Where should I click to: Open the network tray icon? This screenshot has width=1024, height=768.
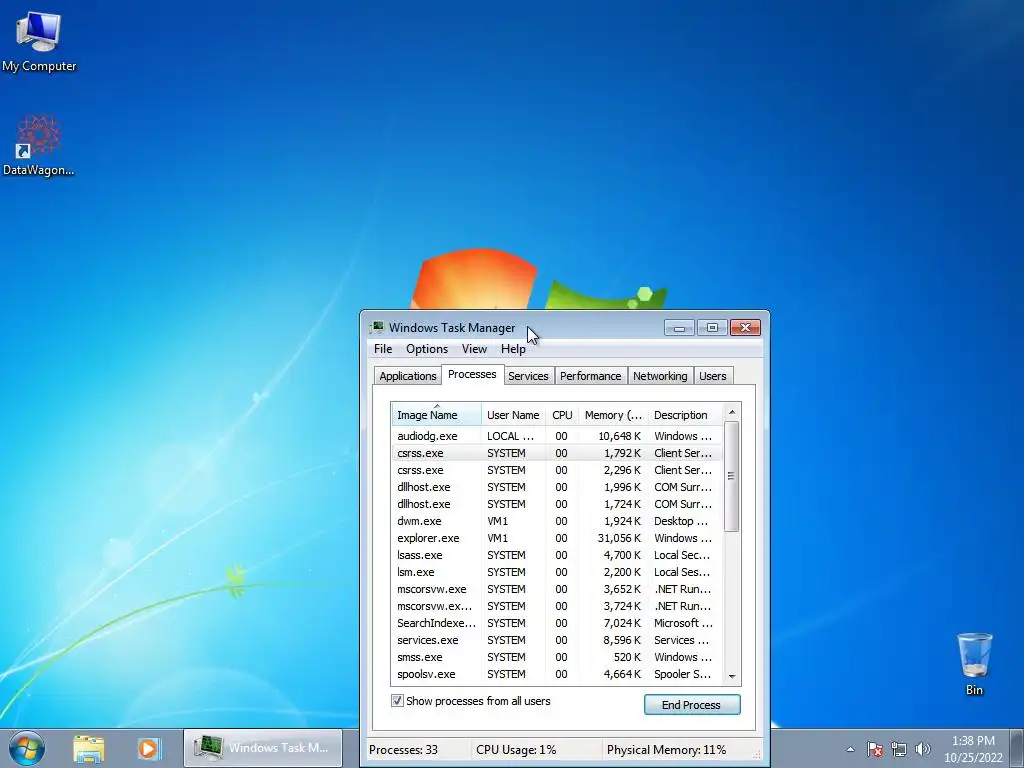pyautogui.click(x=899, y=750)
